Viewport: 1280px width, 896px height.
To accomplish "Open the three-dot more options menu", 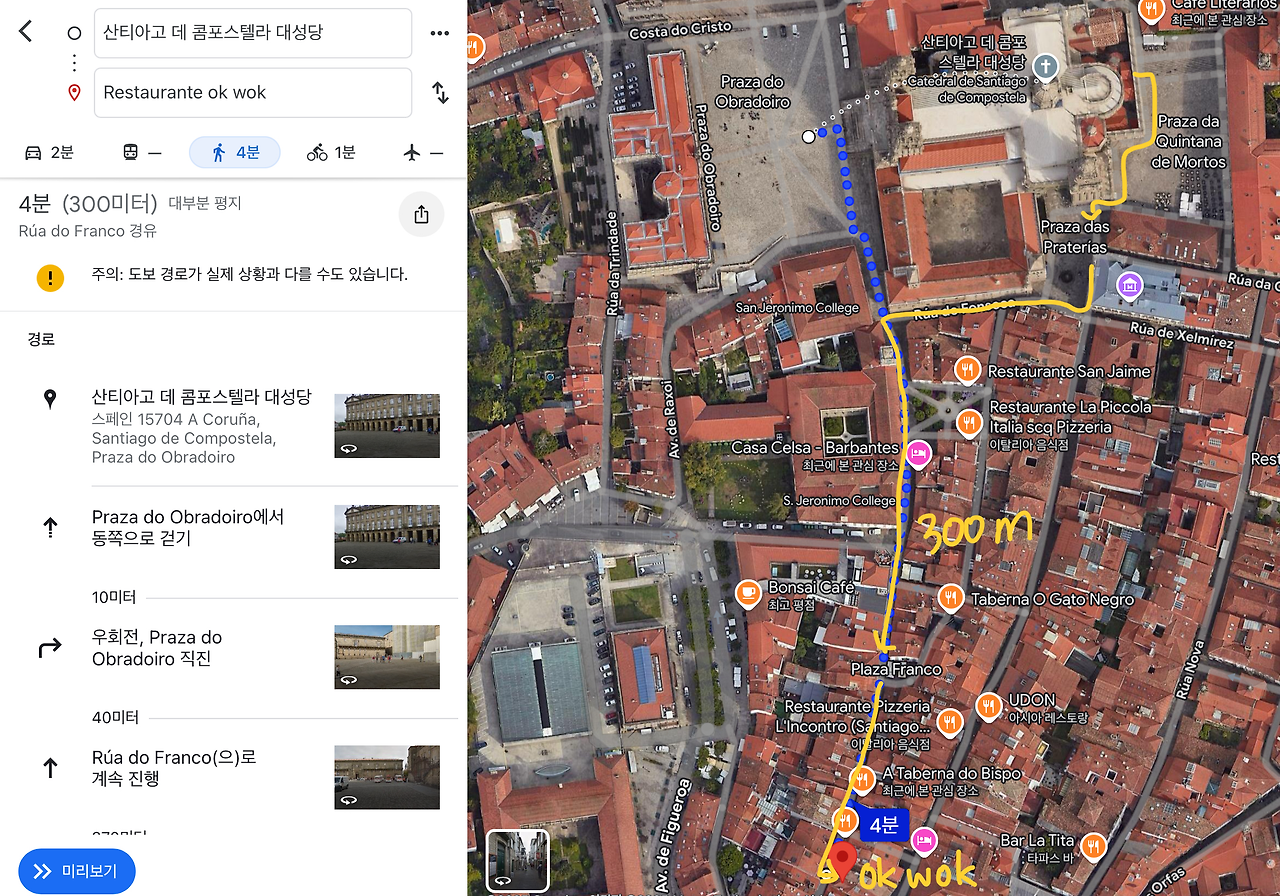I will (440, 33).
